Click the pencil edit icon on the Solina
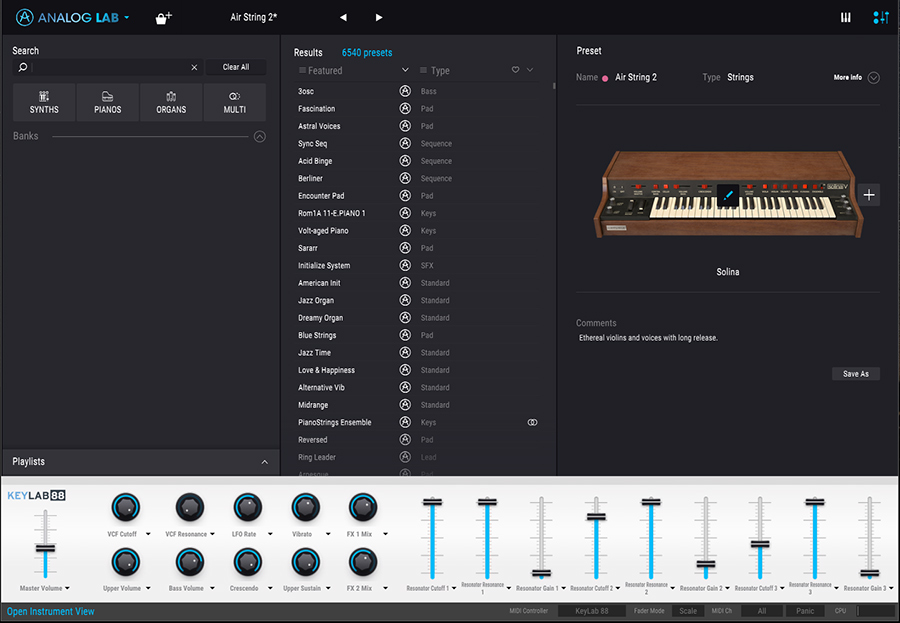900x623 pixels. (728, 195)
